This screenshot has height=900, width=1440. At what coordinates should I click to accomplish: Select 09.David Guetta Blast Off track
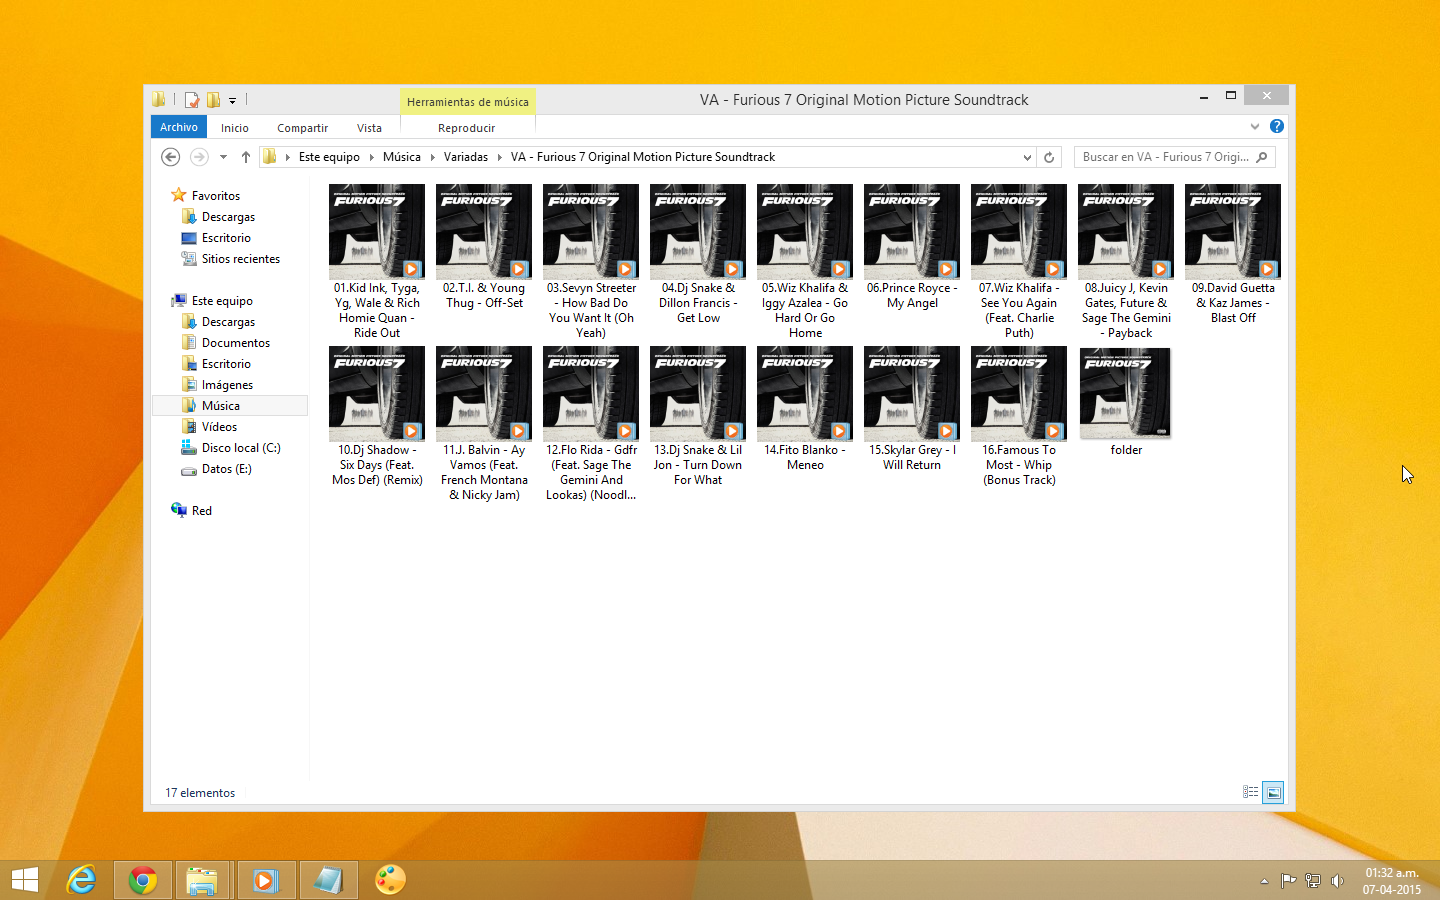point(1233,254)
